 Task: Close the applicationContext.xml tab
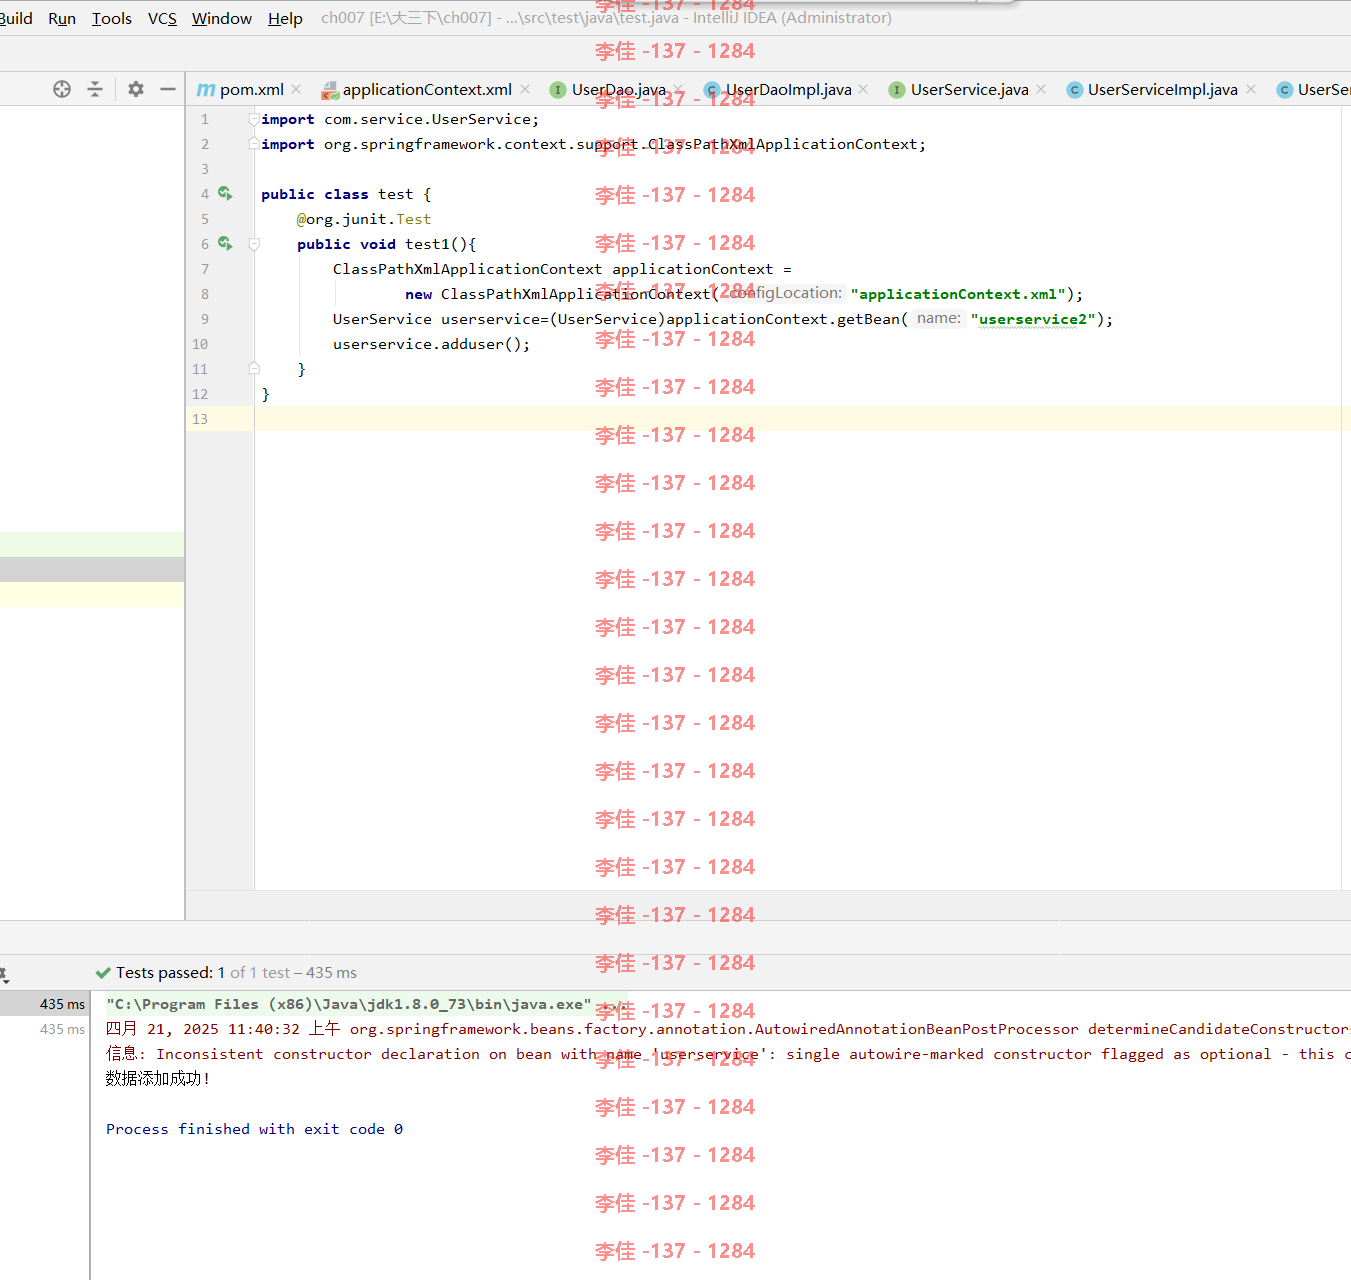pyautogui.click(x=525, y=89)
